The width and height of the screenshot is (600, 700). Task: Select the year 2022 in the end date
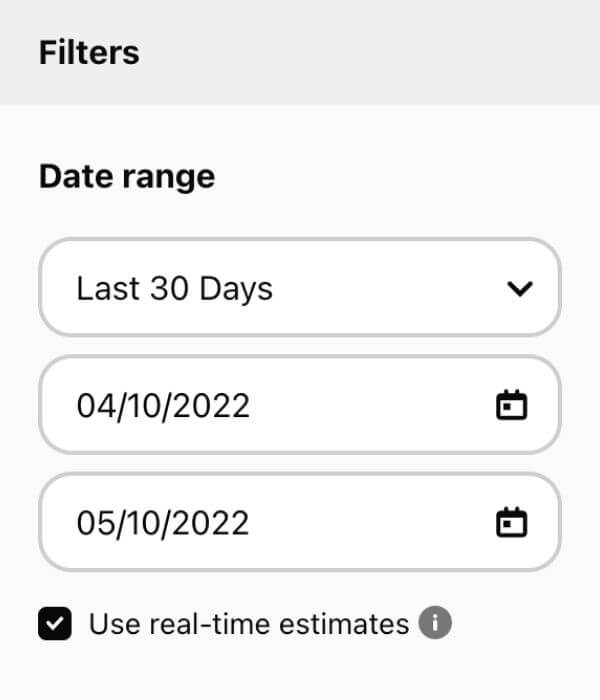(x=211, y=523)
